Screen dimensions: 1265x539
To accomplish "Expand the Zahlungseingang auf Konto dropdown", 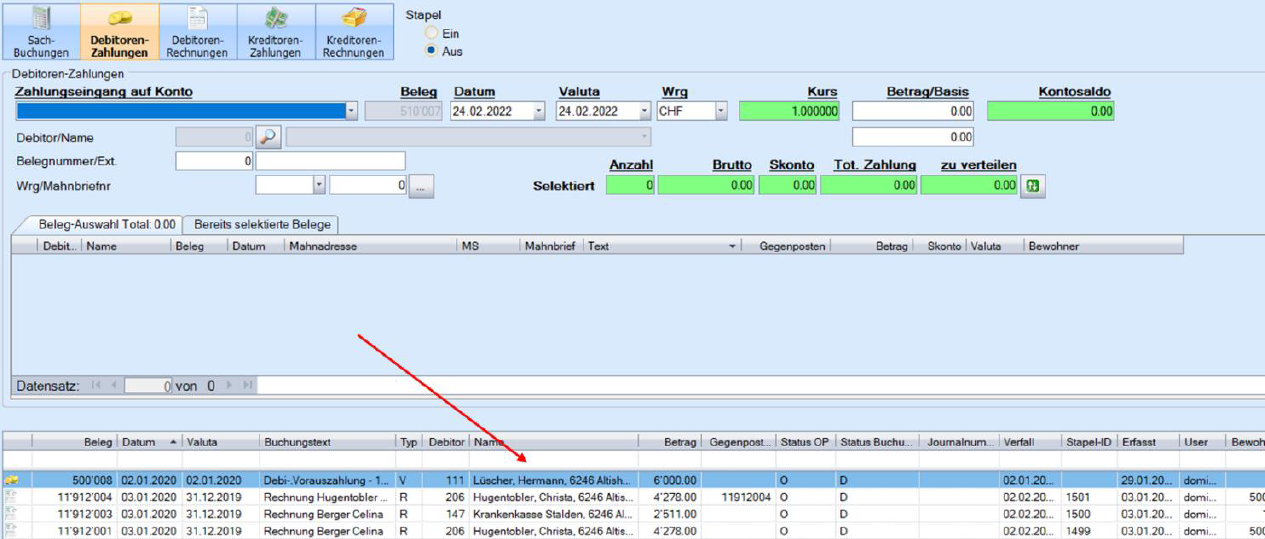I will 351,112.
